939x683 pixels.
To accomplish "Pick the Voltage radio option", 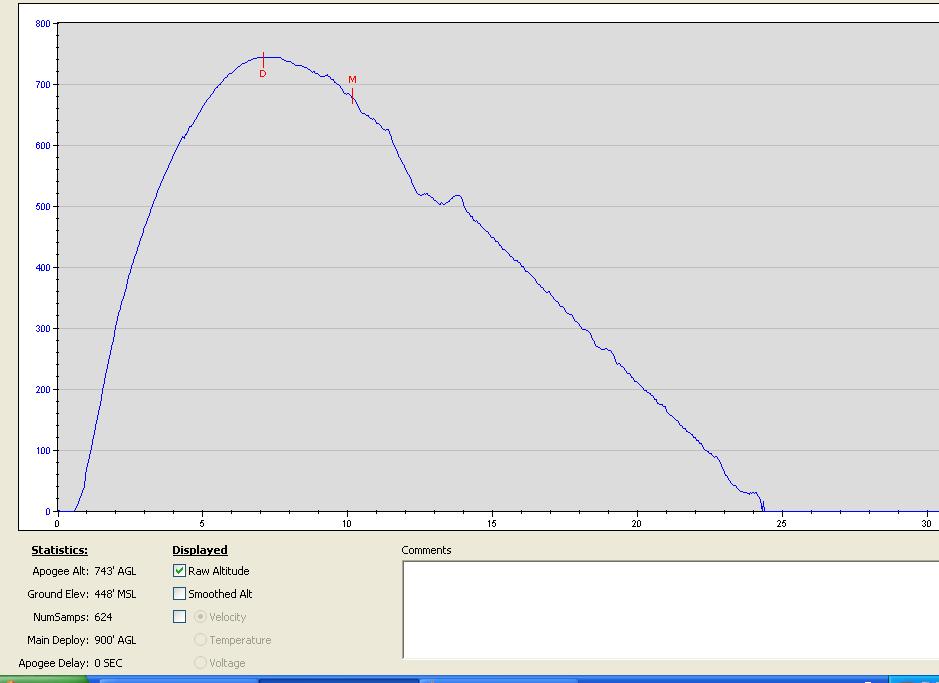I will [201, 662].
